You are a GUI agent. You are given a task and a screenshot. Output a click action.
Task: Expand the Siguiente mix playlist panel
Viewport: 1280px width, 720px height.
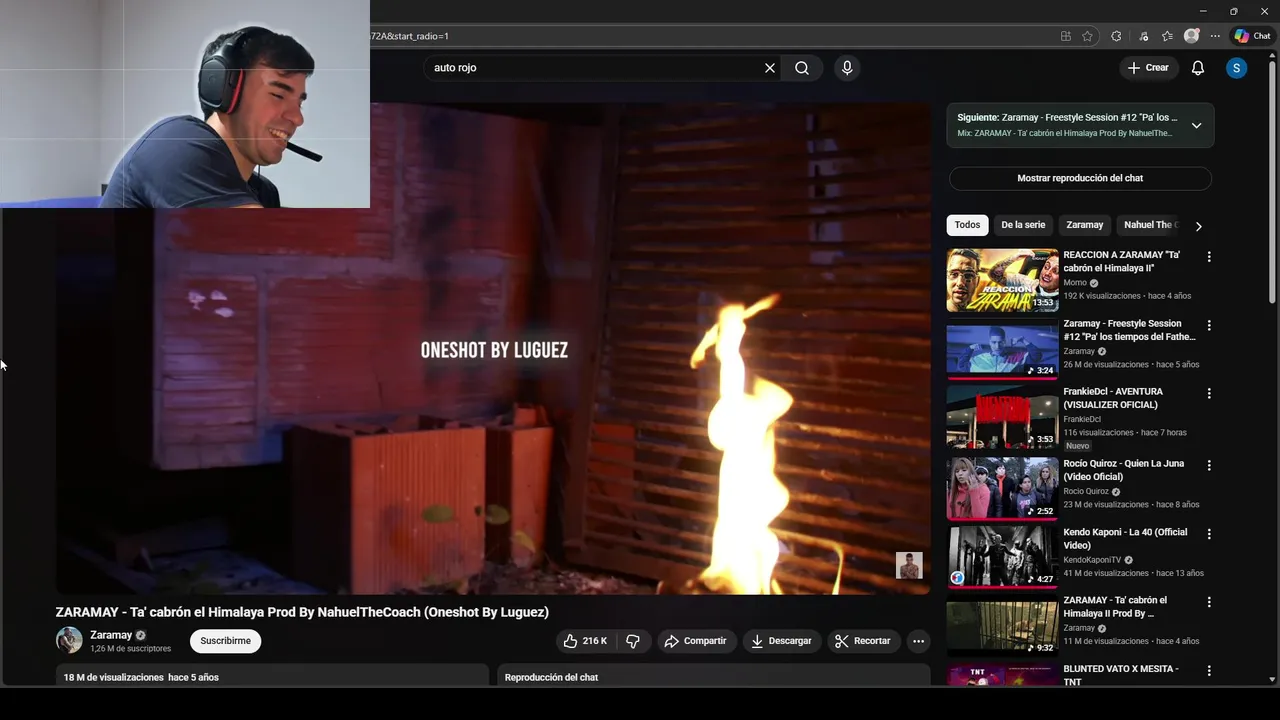click(x=1196, y=126)
